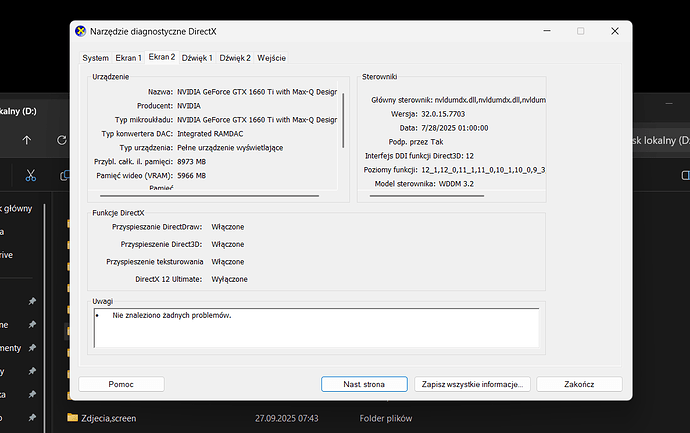This screenshot has height=433, width=690.
Task: Open the Wejście tab
Action: coord(272,58)
